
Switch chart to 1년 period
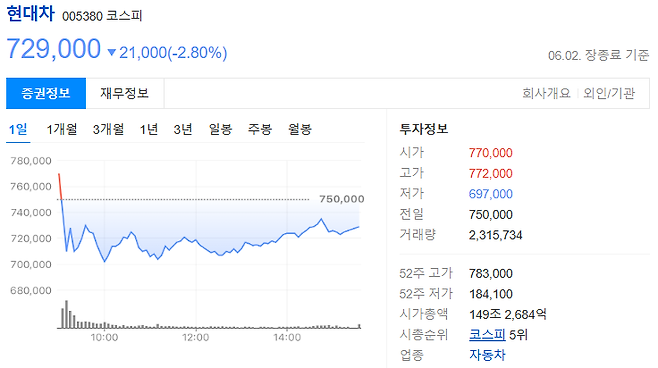[x=149, y=129]
